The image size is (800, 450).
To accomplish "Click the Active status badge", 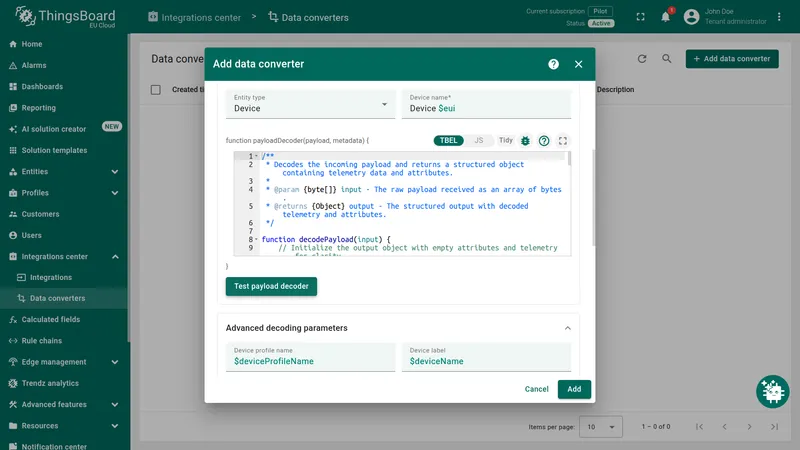I will pos(601,23).
